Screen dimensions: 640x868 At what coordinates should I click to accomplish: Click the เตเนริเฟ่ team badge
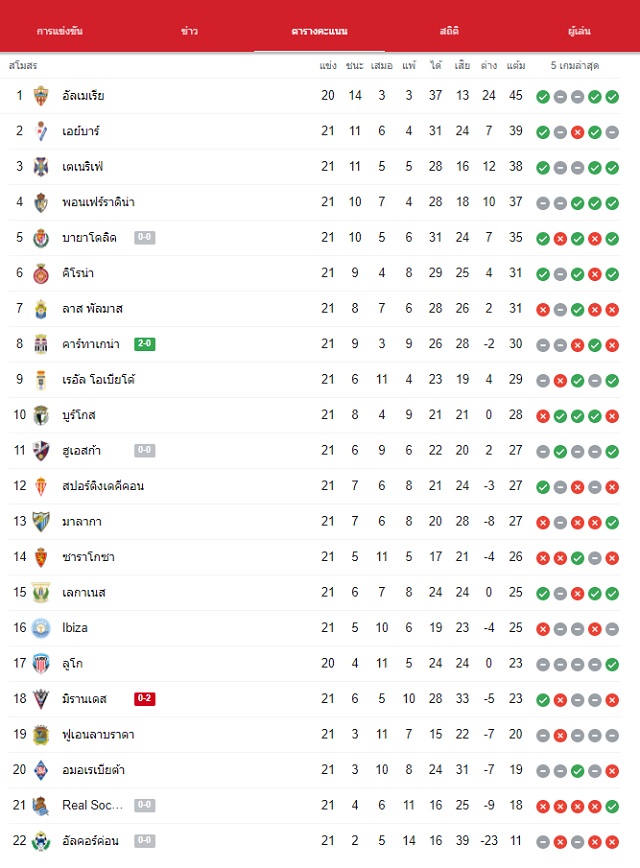41,167
